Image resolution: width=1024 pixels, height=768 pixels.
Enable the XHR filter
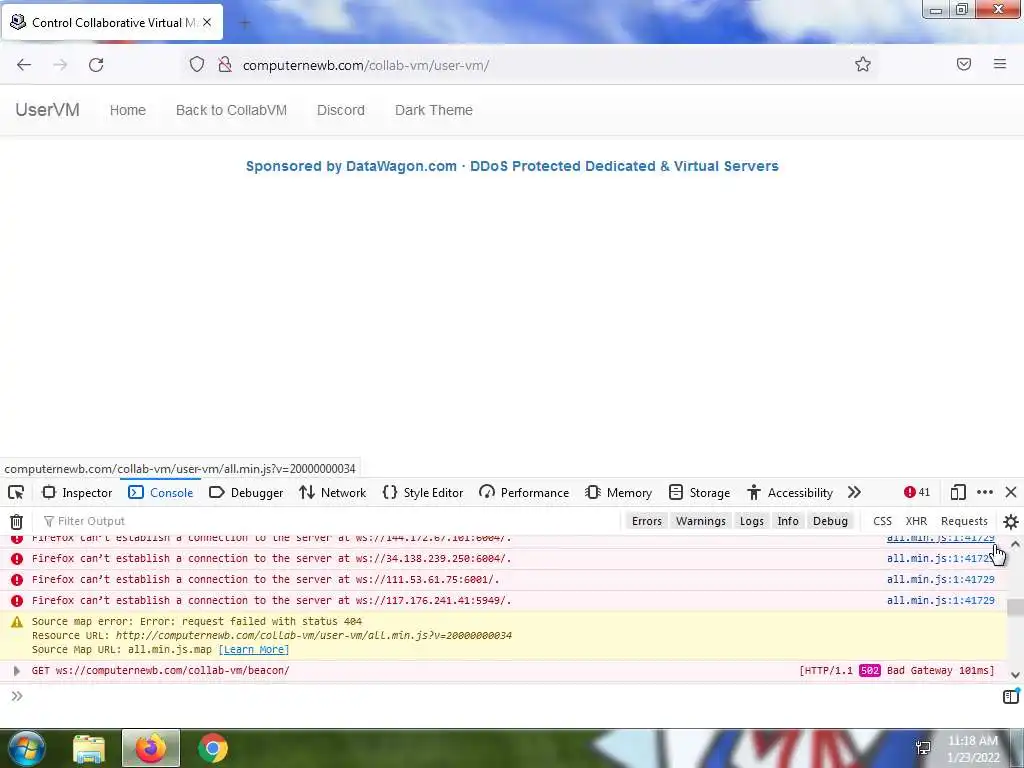point(916,521)
